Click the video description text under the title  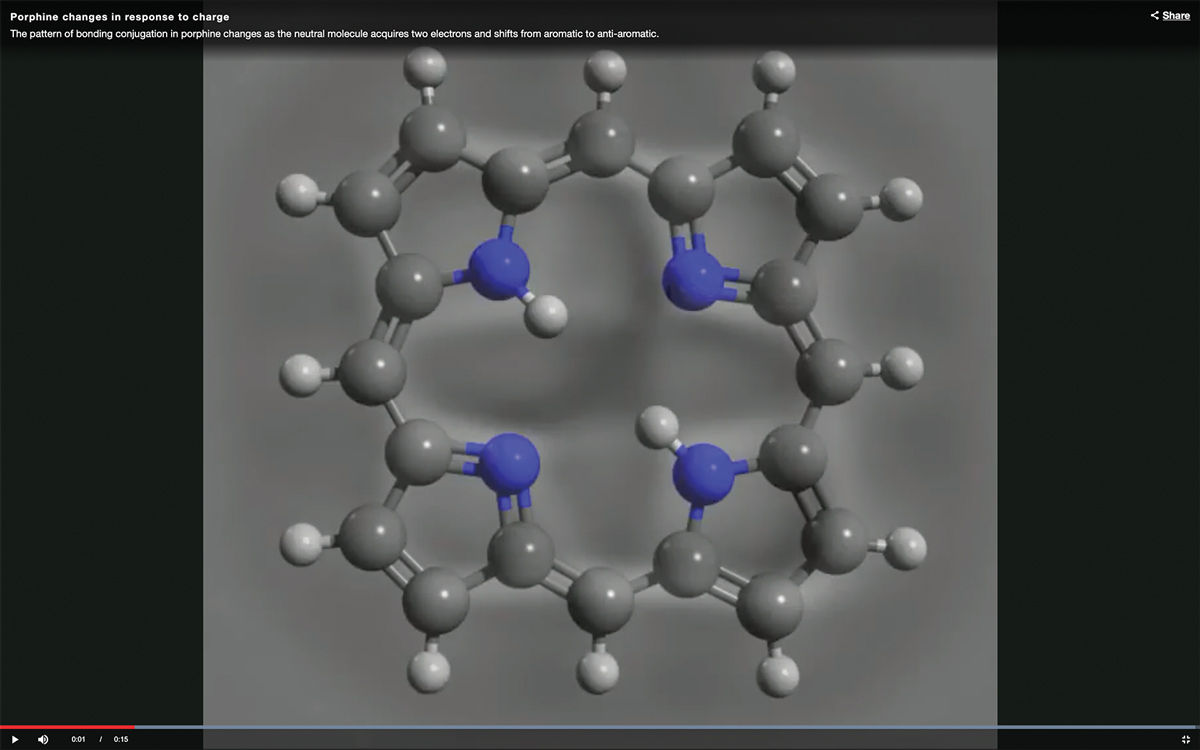pos(334,34)
